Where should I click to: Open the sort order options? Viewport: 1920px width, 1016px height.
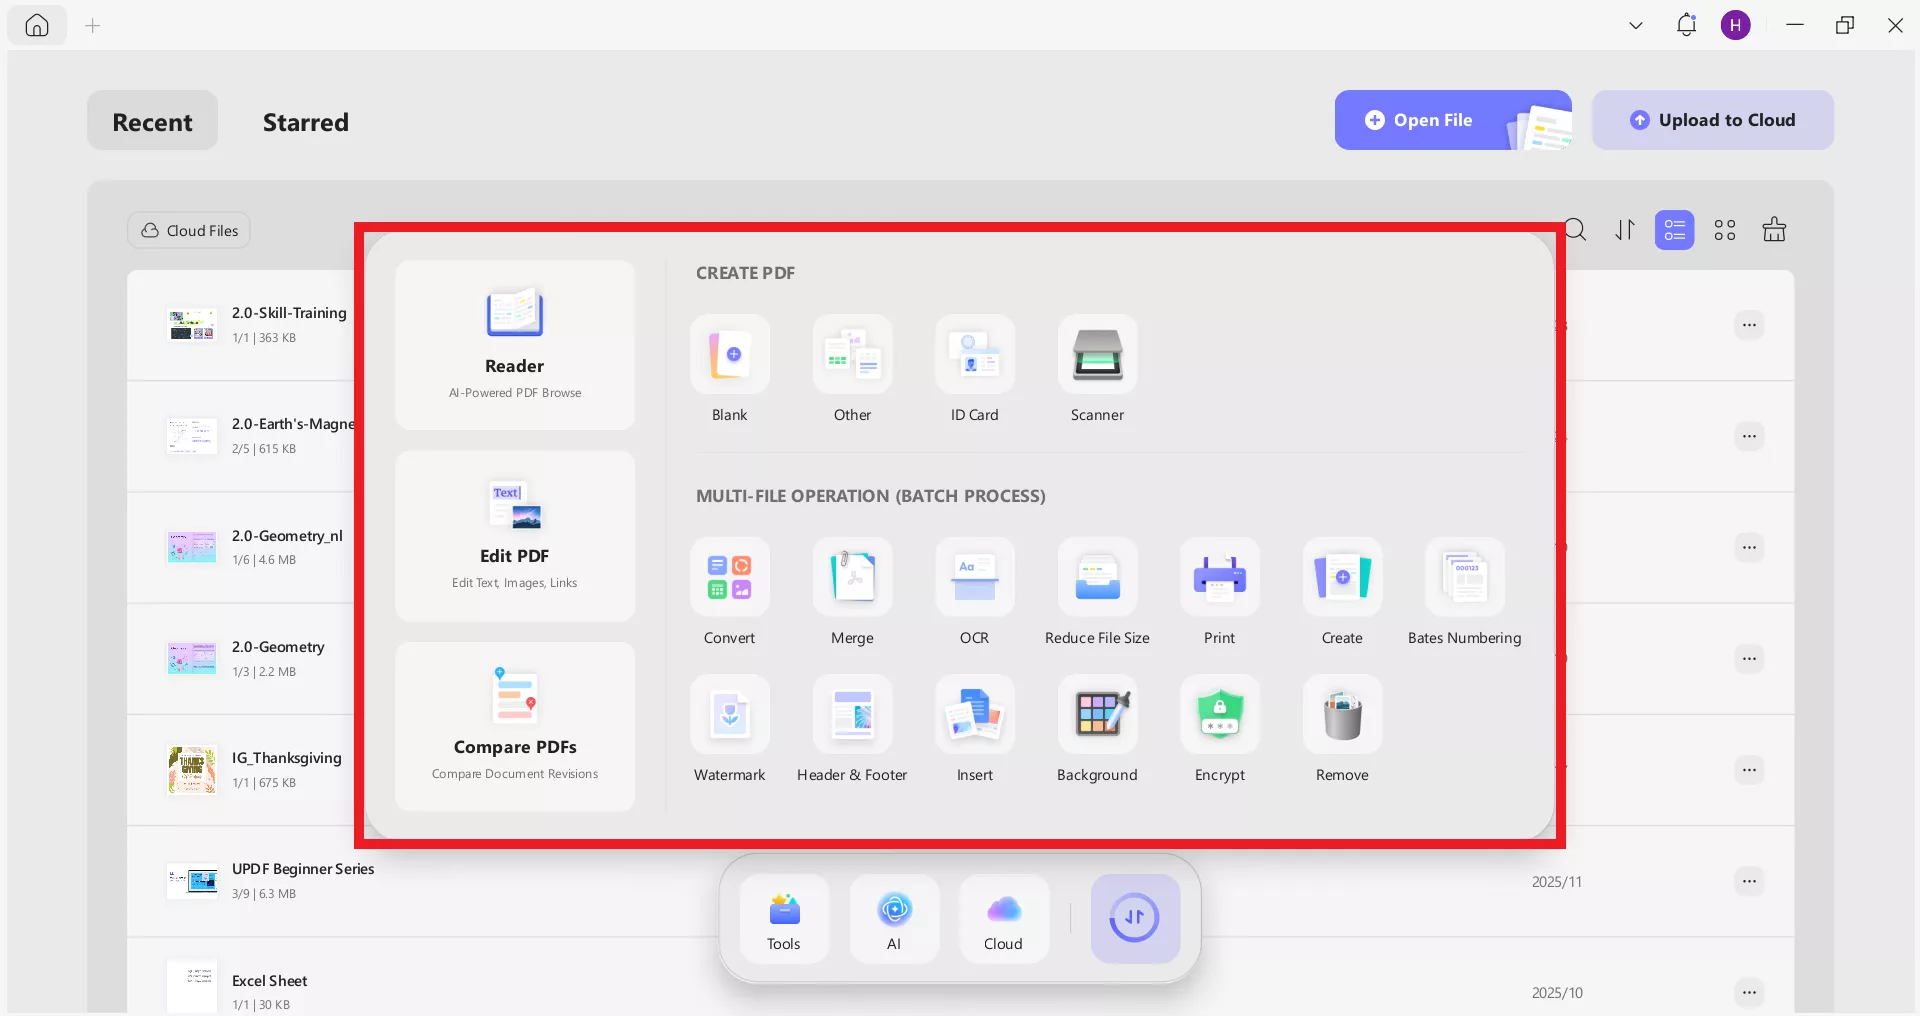(1625, 230)
